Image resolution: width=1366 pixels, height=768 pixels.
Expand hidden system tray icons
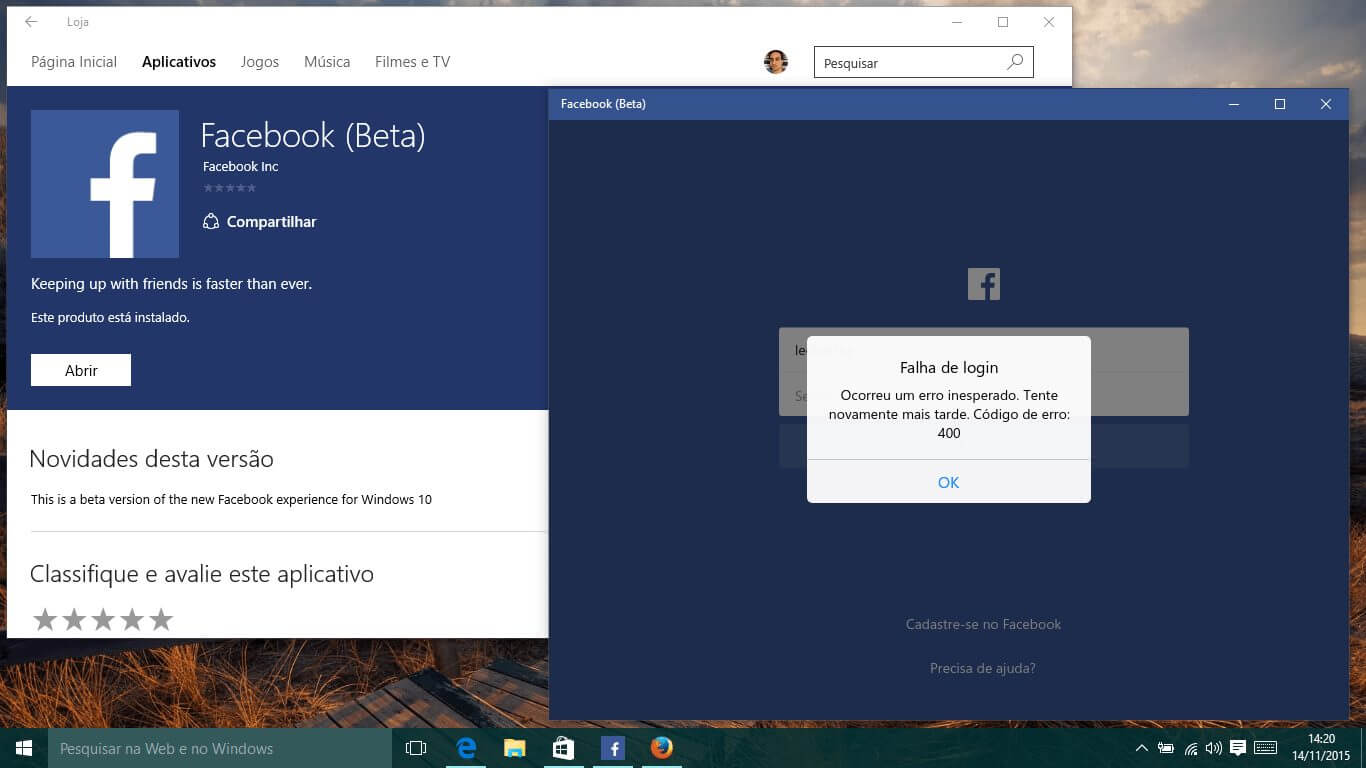click(x=1142, y=748)
